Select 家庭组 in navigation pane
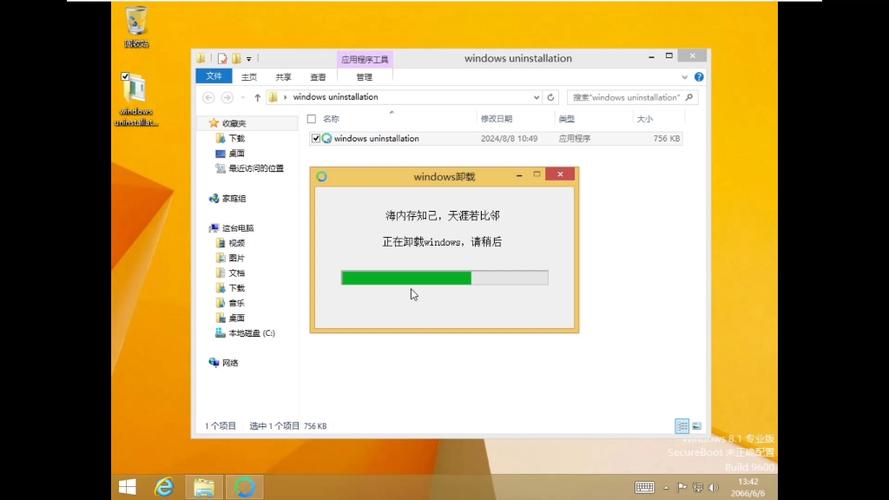 (234, 198)
